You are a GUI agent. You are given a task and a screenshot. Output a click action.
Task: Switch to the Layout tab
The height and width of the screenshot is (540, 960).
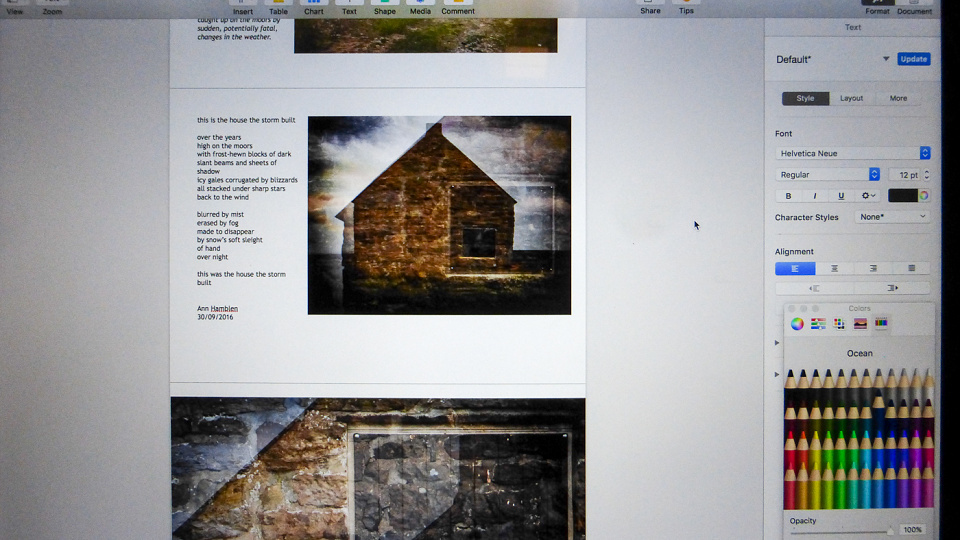(x=851, y=98)
